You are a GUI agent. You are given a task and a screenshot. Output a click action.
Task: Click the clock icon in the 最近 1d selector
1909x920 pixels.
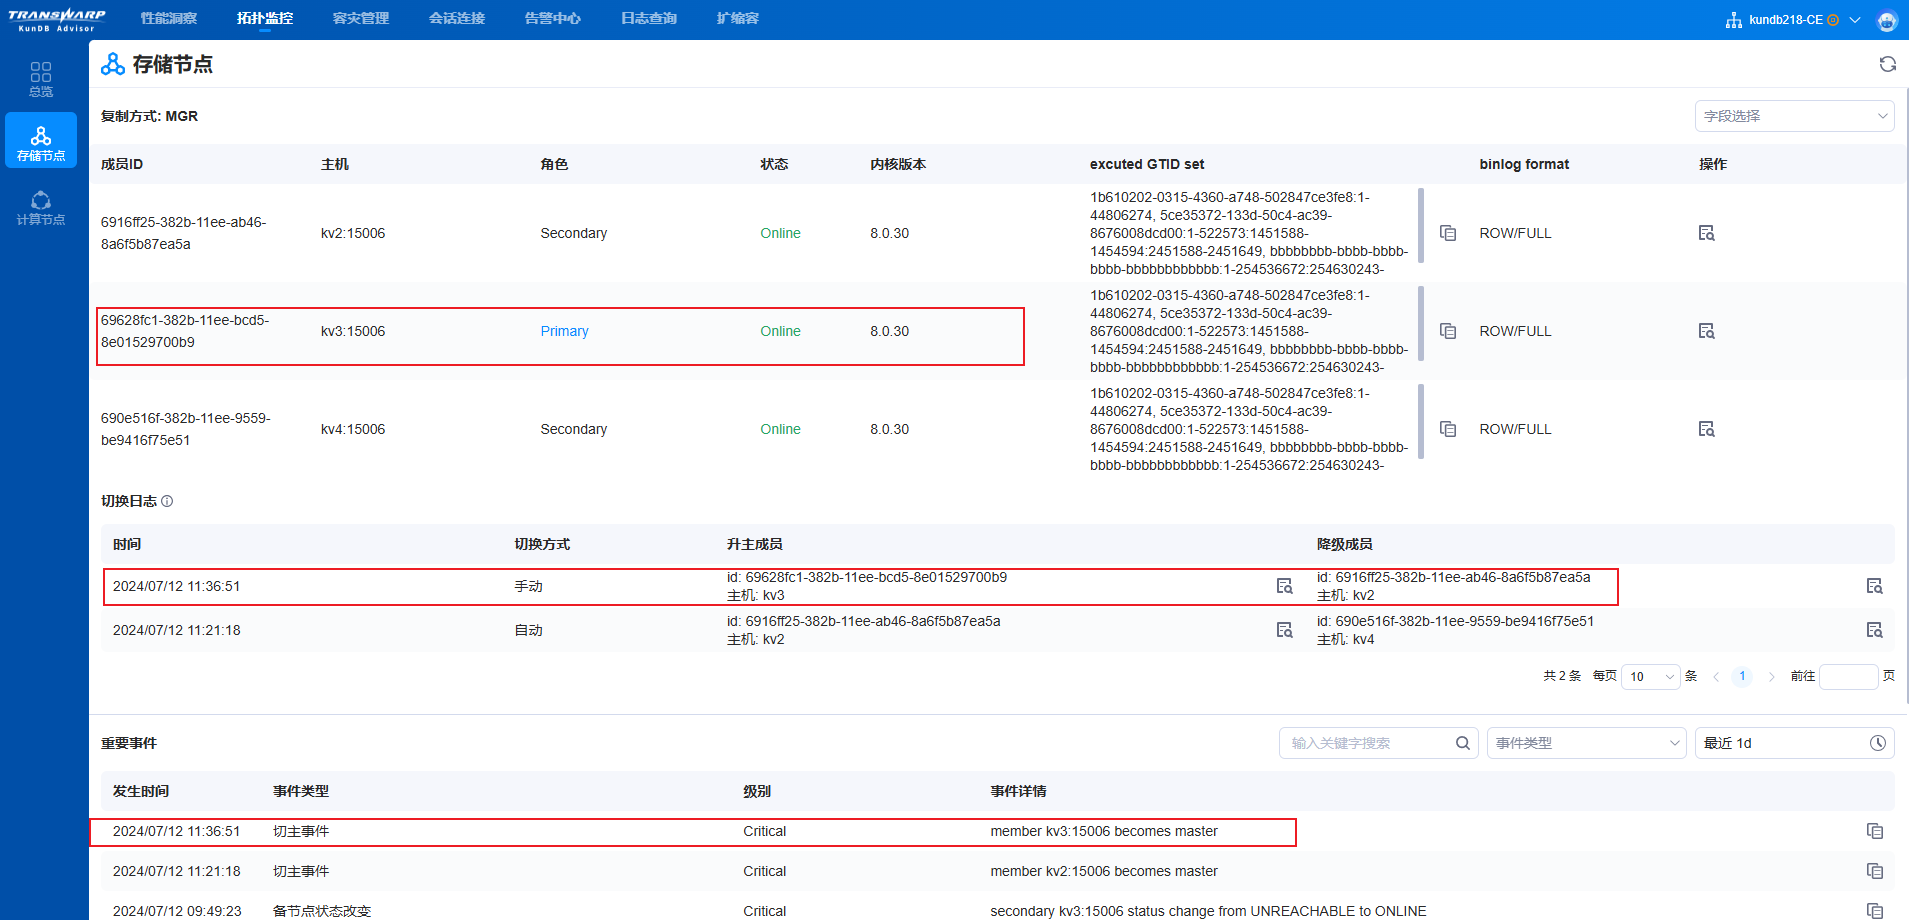1877,743
